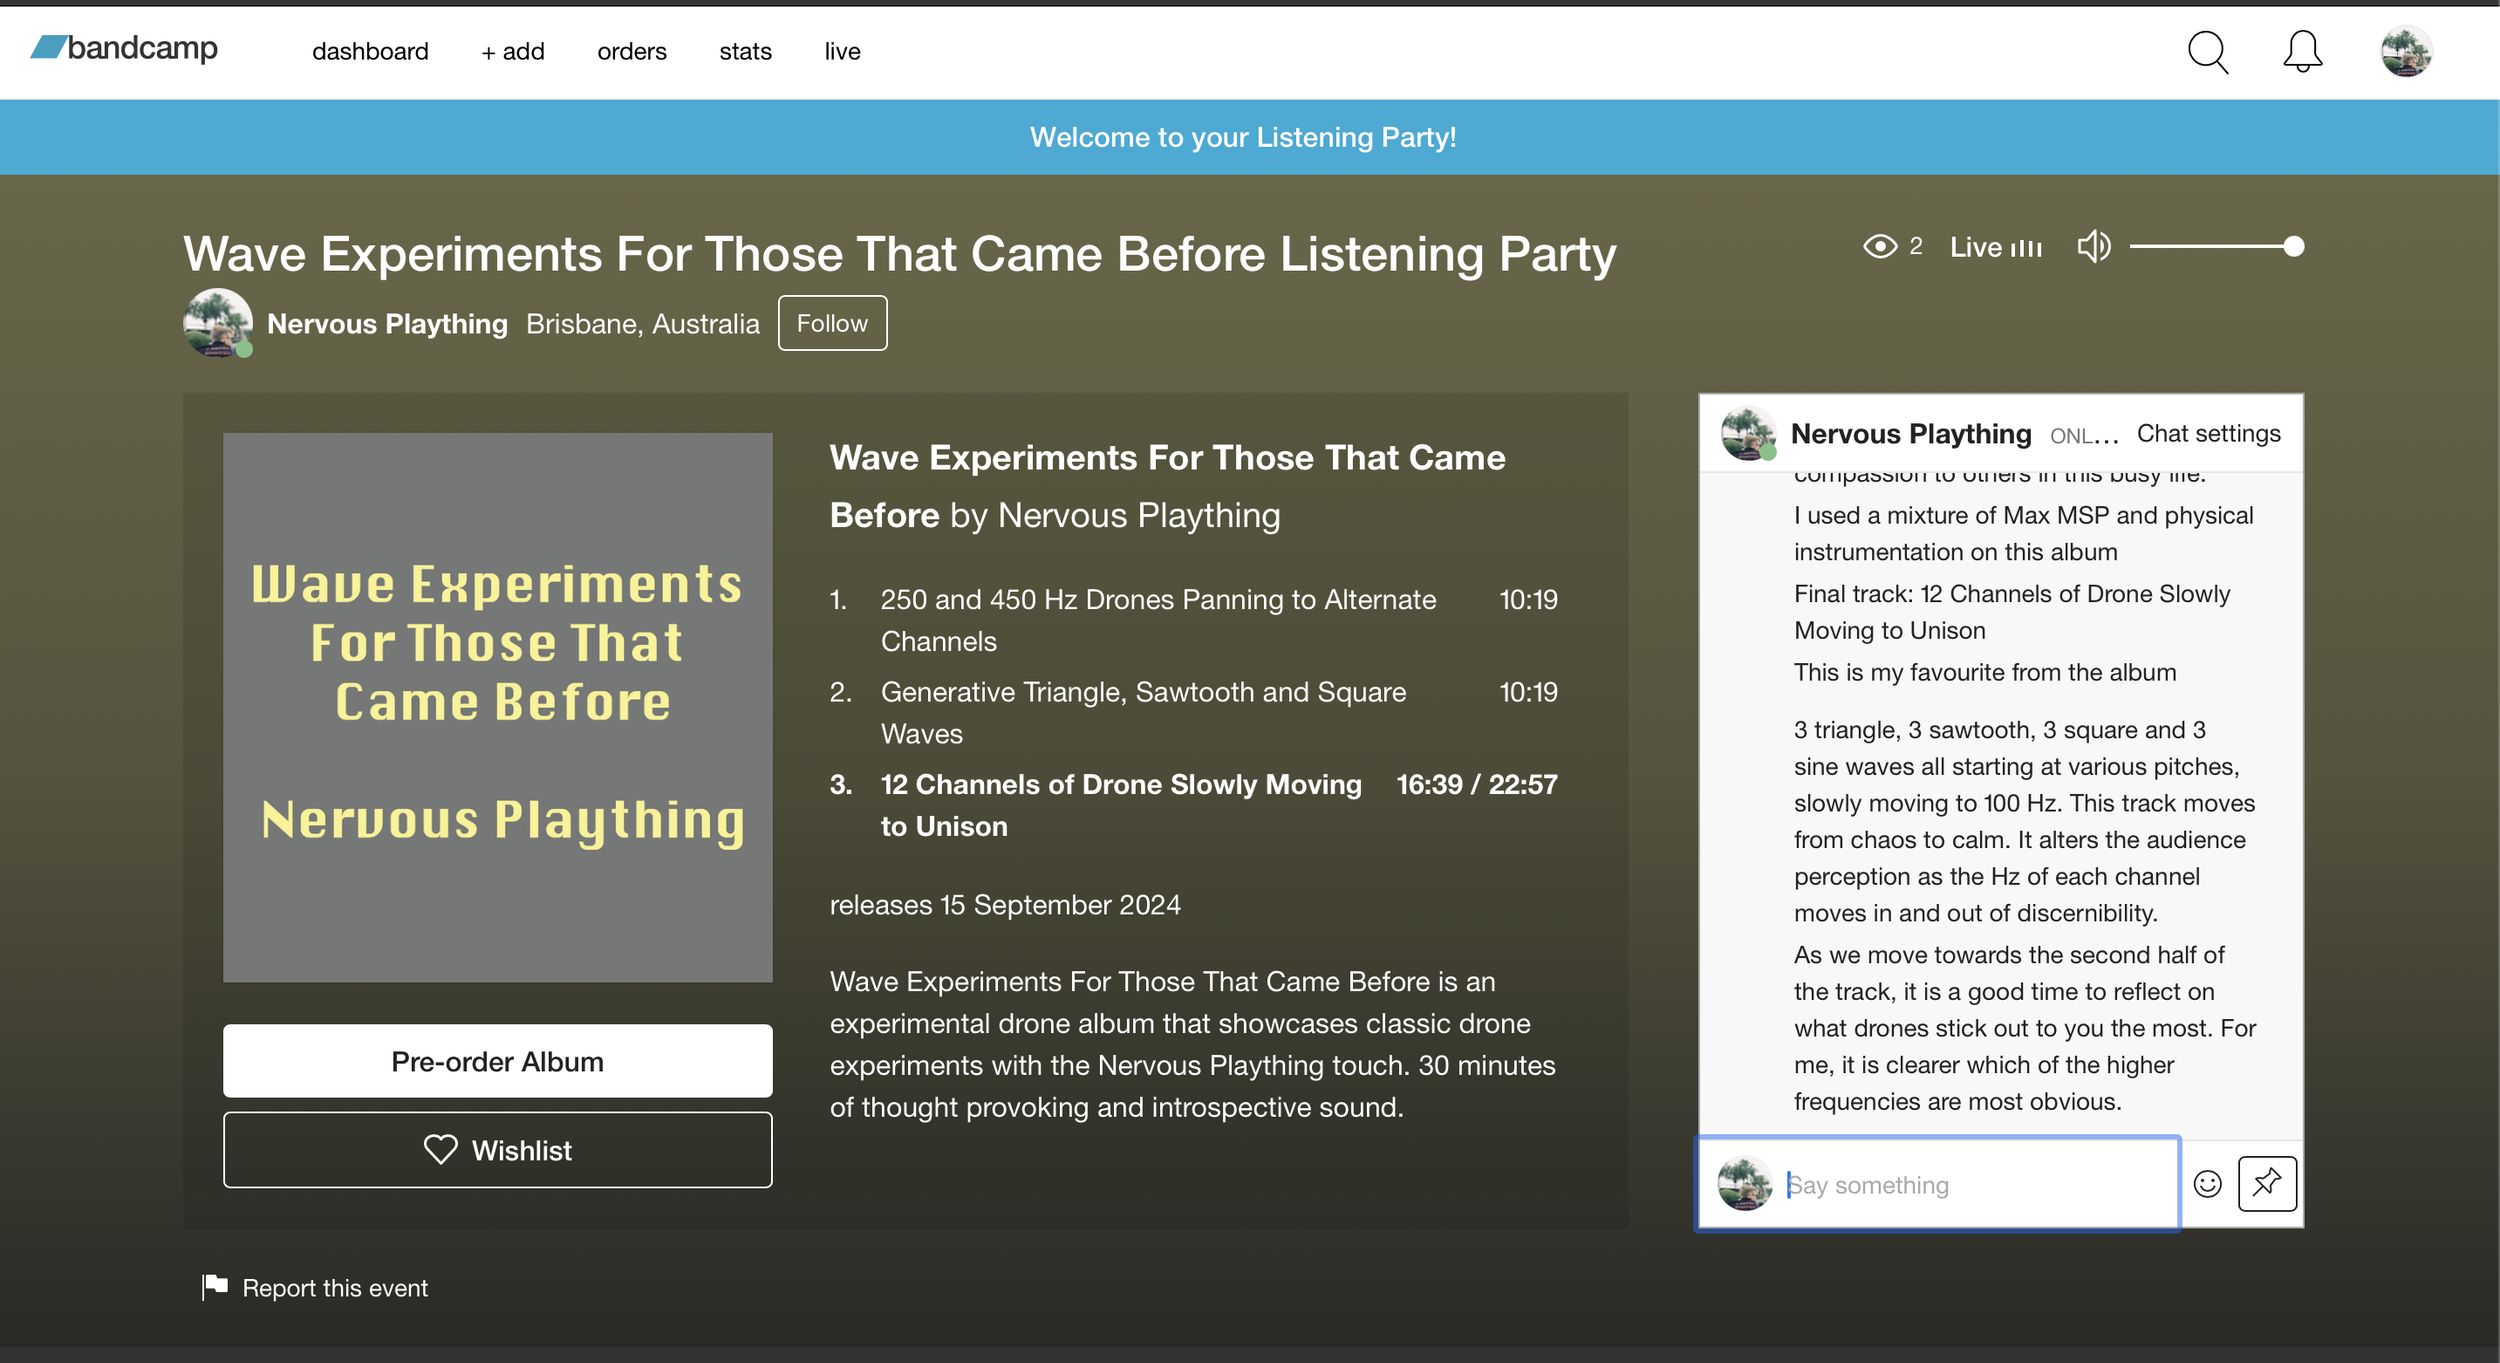The height and width of the screenshot is (1363, 2500).
Task: Click the chat header Nervous Plaything avatar
Action: [x=1748, y=433]
